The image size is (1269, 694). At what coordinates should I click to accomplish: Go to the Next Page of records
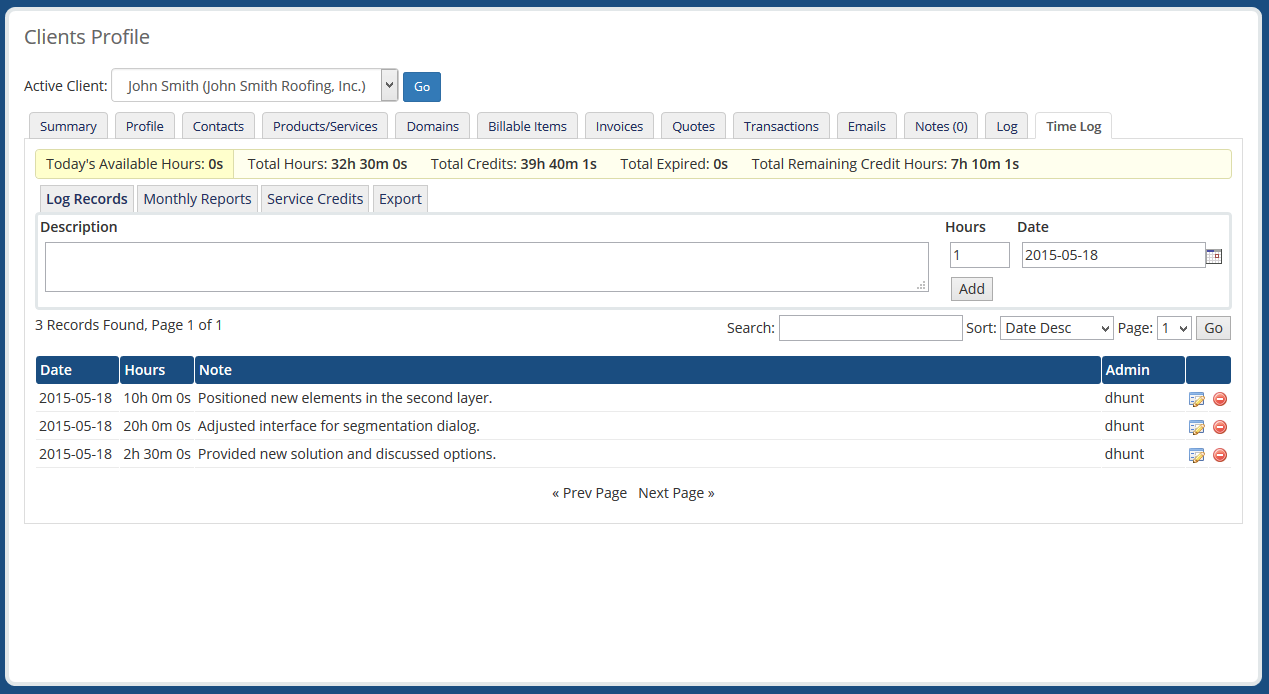tap(676, 492)
